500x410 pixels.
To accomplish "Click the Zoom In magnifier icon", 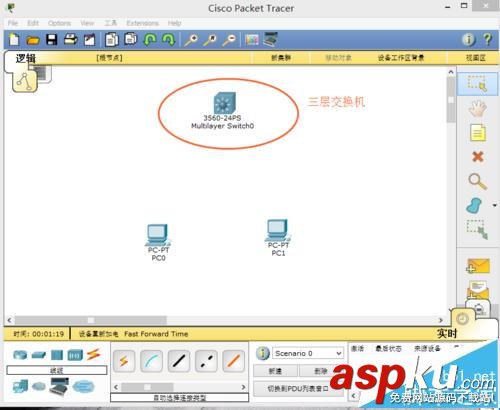I will tap(191, 40).
